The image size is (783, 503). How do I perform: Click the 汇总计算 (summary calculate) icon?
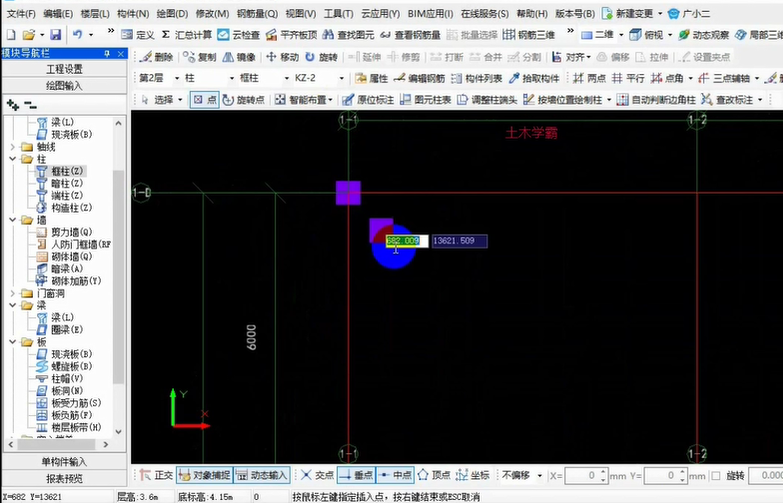pyautogui.click(x=186, y=35)
